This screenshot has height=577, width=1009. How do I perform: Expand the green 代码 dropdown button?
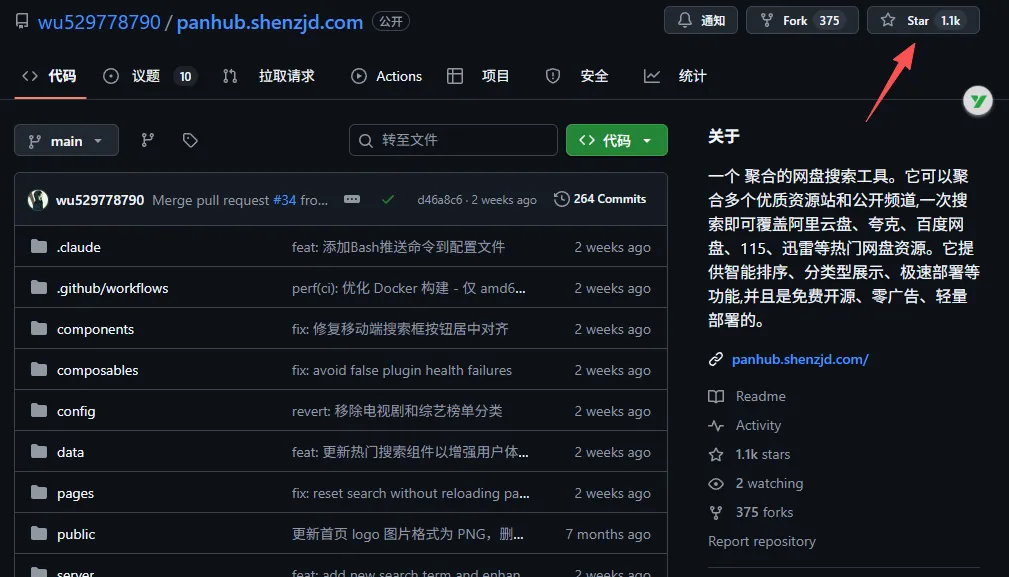616,140
